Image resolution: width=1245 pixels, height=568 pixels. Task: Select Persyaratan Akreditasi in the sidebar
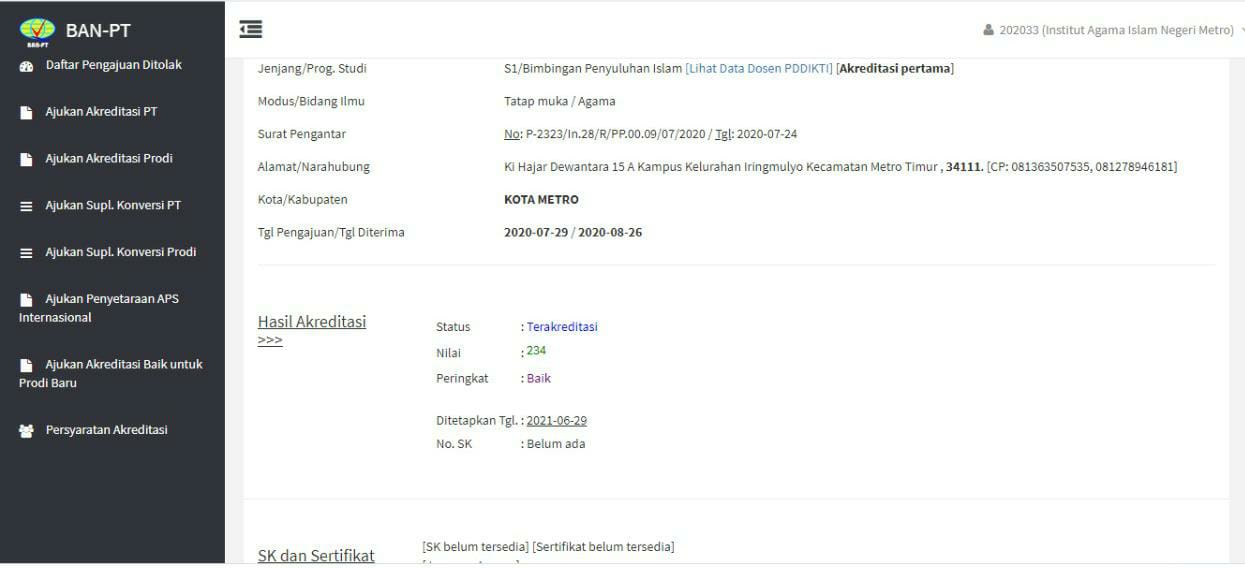point(106,430)
